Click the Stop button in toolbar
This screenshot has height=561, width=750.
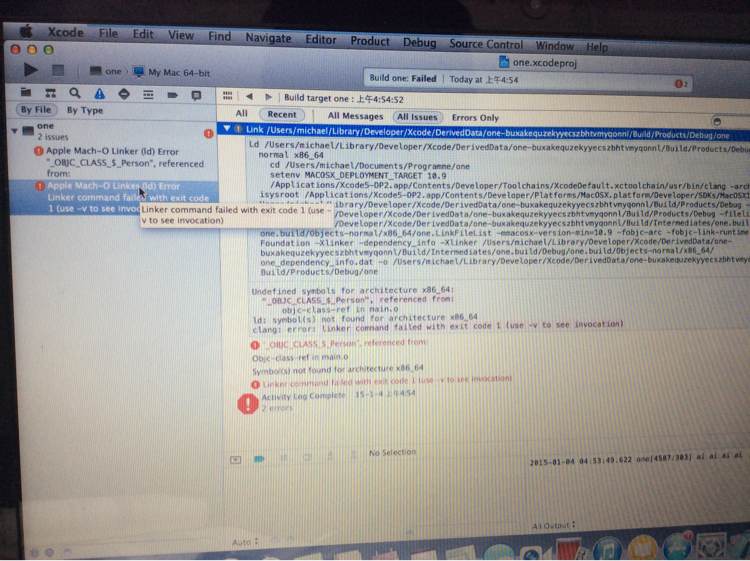pyautogui.click(x=58, y=70)
